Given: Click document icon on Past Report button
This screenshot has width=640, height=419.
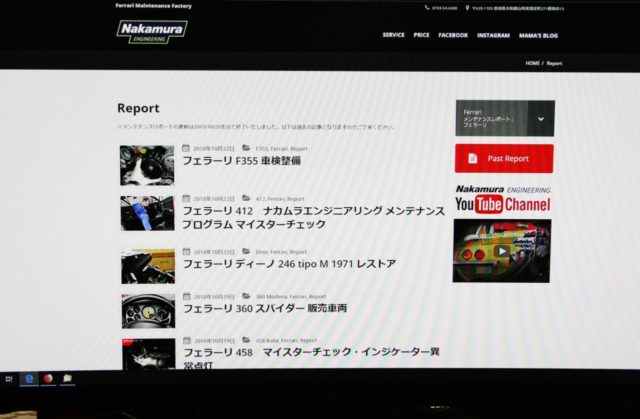Looking at the screenshot, I should tap(473, 158).
